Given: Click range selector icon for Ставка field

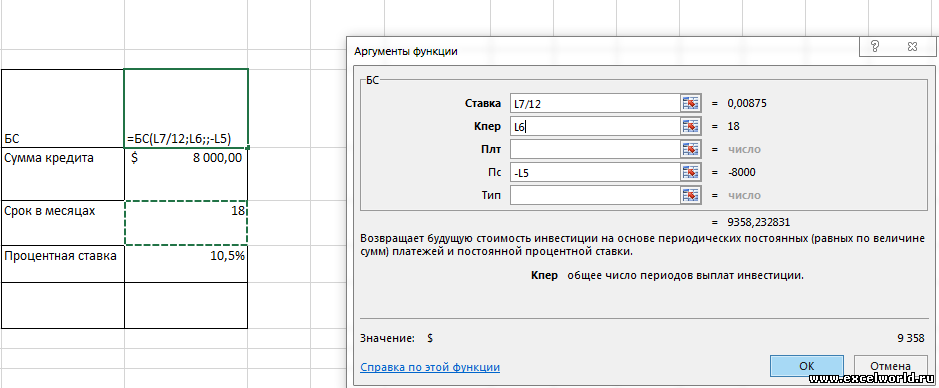Looking at the screenshot, I should (690, 103).
